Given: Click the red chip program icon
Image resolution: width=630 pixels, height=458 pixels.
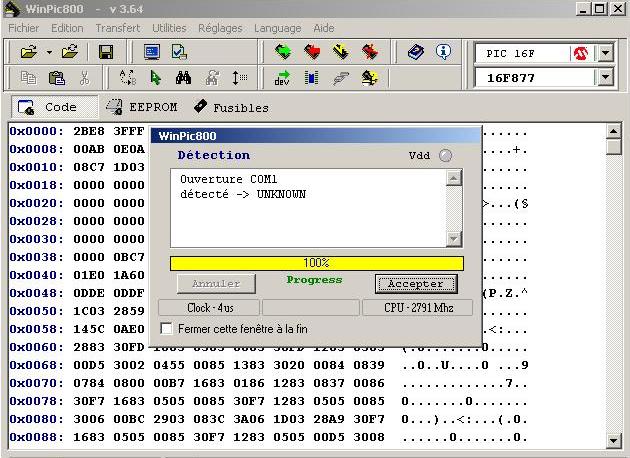Looking at the screenshot, I should (x=312, y=52).
